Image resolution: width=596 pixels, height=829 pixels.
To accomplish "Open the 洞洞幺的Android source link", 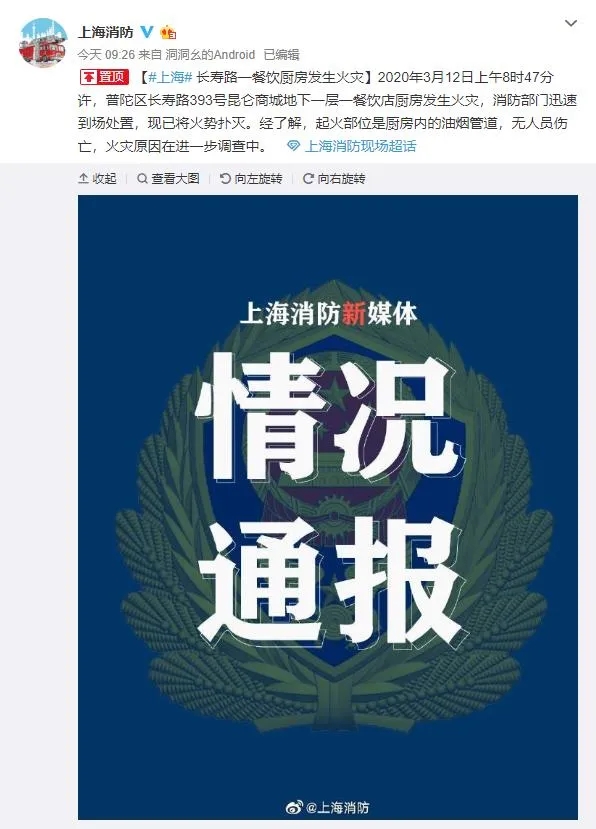I will click(x=210, y=54).
